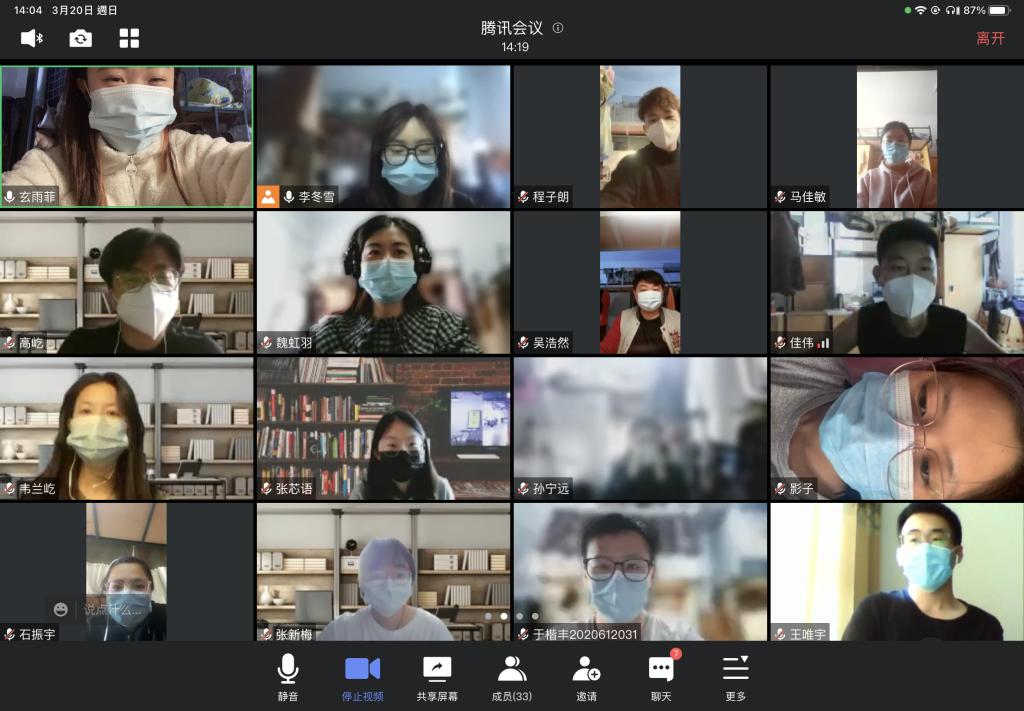Open meeting info icon beside 腾讯会议

click(558, 28)
